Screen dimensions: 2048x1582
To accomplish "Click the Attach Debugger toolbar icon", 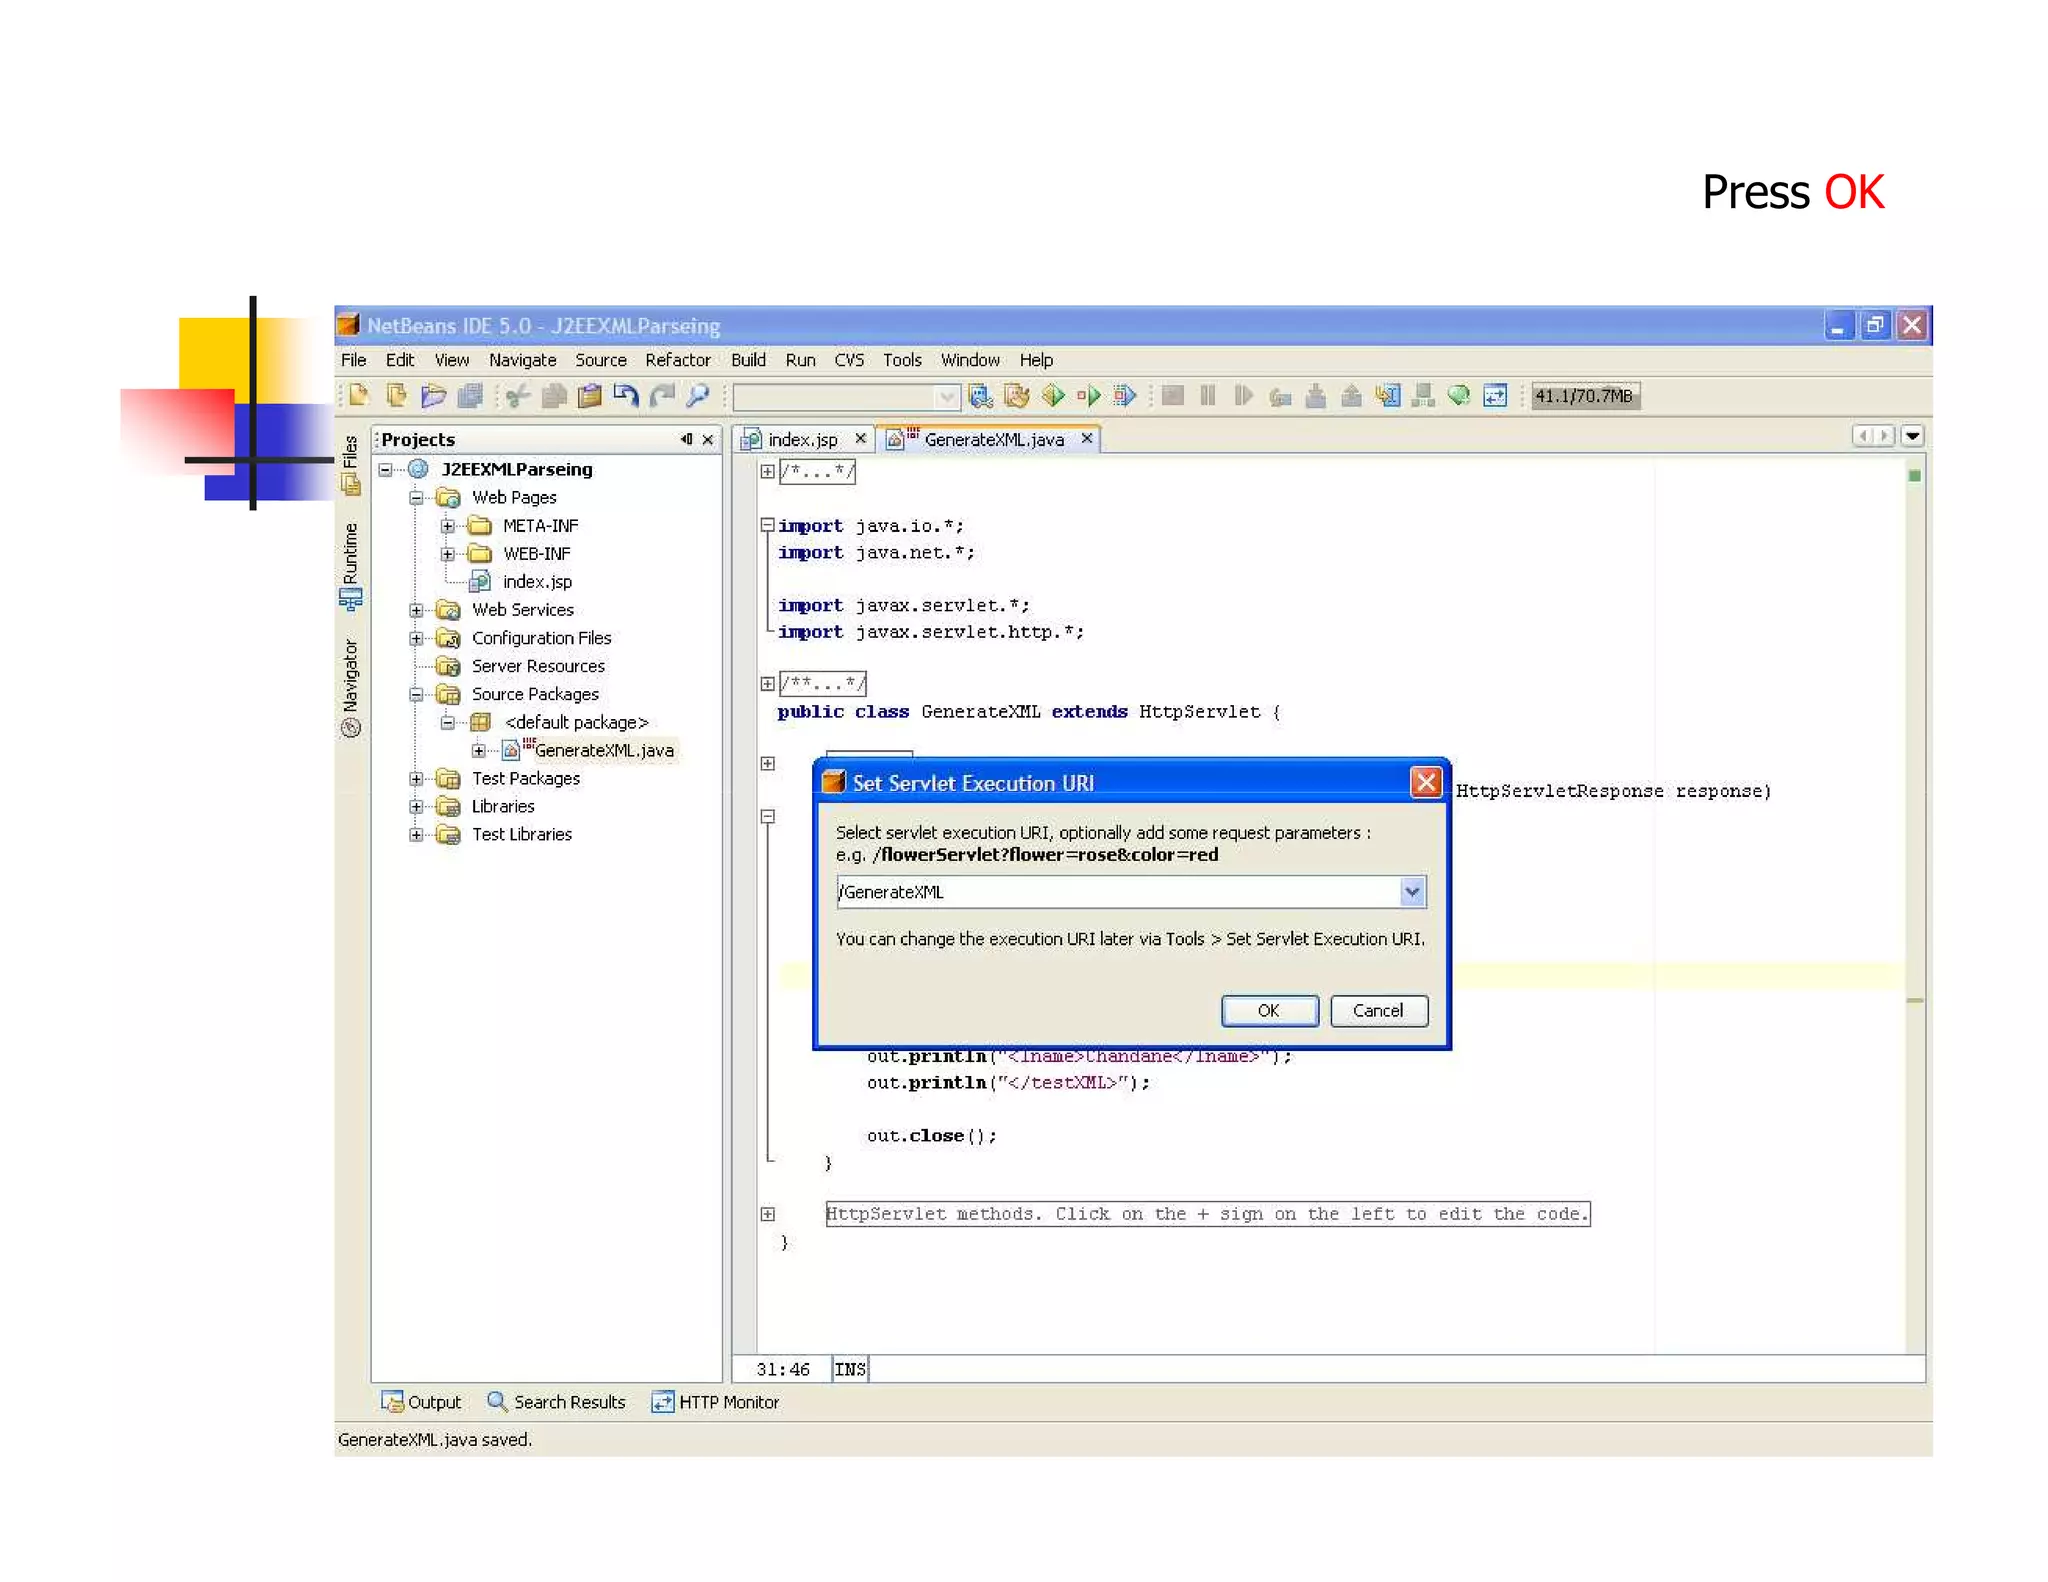I will [1125, 396].
